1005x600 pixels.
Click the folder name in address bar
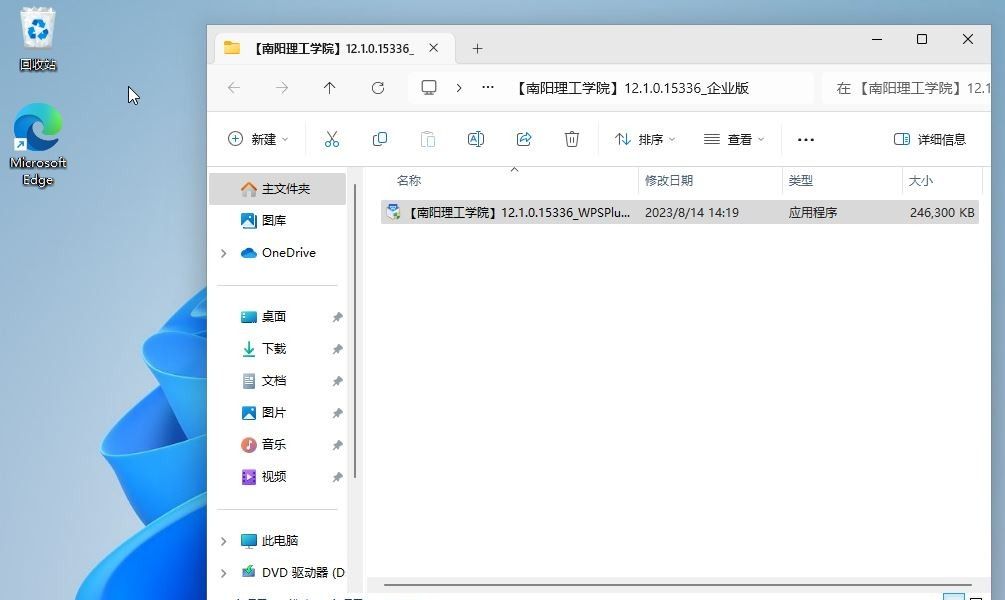click(x=633, y=88)
